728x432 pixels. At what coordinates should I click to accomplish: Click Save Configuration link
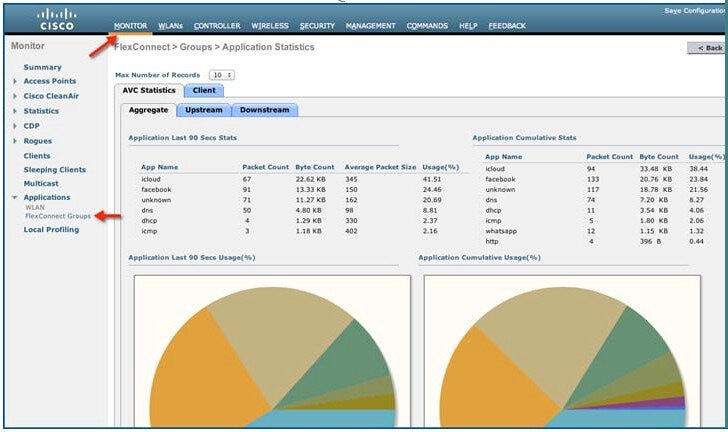pyautogui.click(x=694, y=11)
